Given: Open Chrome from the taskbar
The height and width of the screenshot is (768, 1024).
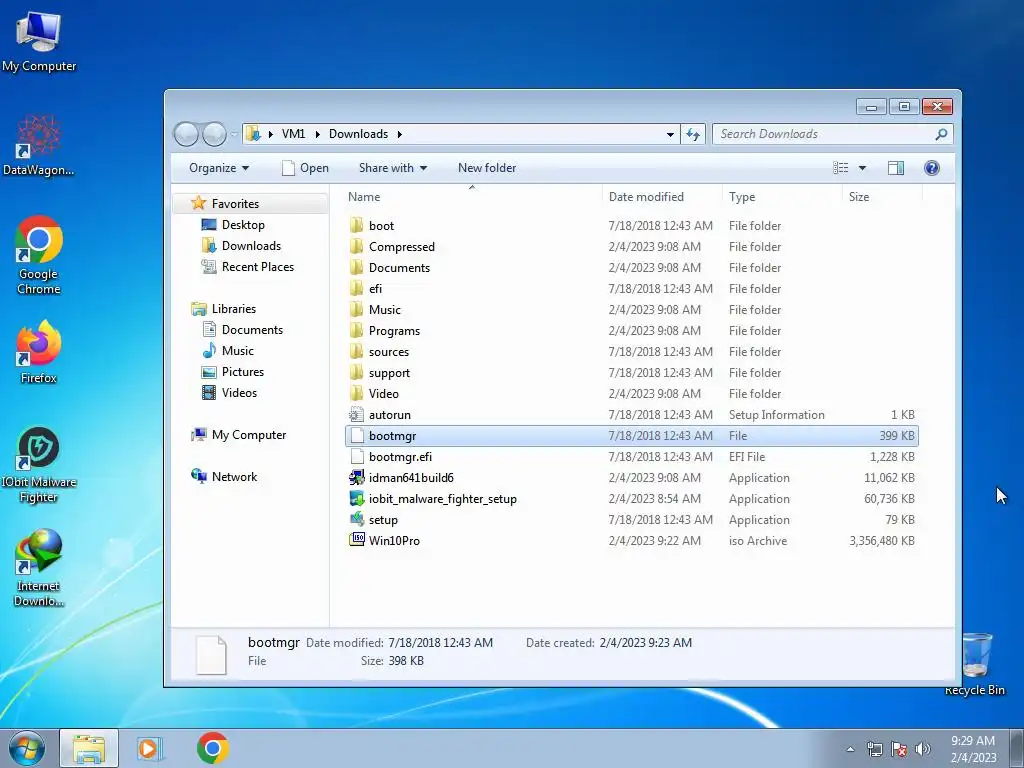Looking at the screenshot, I should coord(212,748).
